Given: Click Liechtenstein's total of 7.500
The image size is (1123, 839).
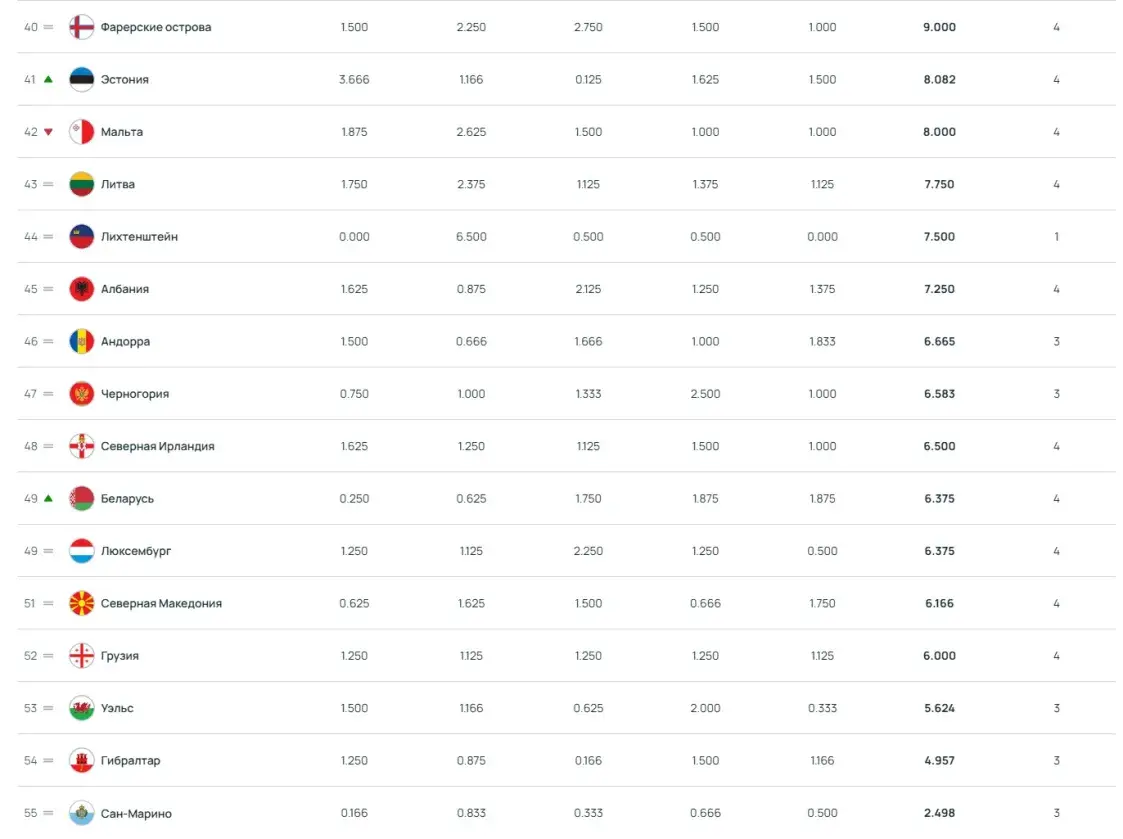Looking at the screenshot, I should pyautogui.click(x=939, y=236).
